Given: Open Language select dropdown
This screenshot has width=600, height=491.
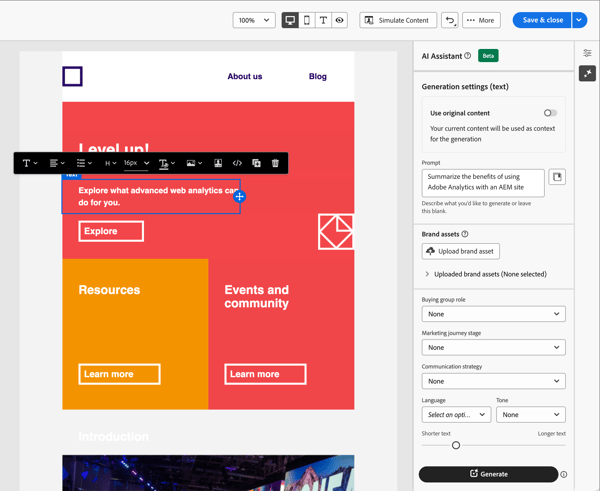Looking at the screenshot, I should [x=456, y=414].
